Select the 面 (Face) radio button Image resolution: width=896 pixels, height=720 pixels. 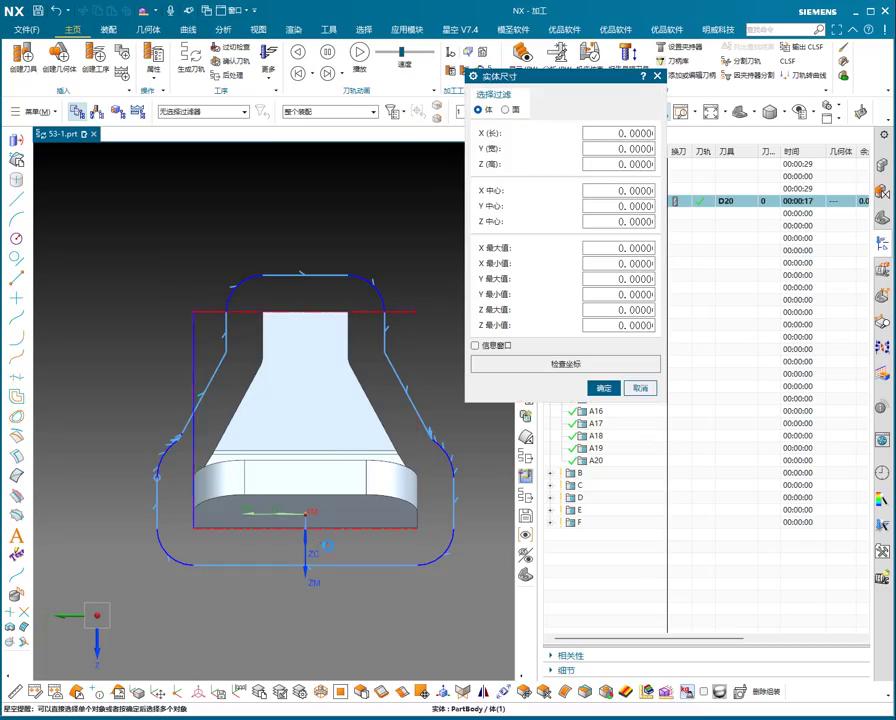(x=505, y=110)
